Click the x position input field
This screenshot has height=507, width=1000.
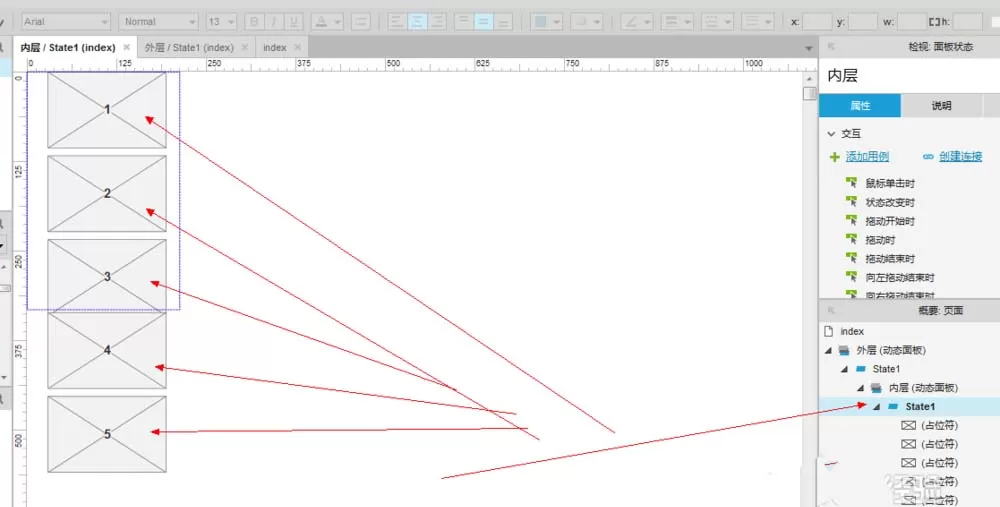click(817, 22)
